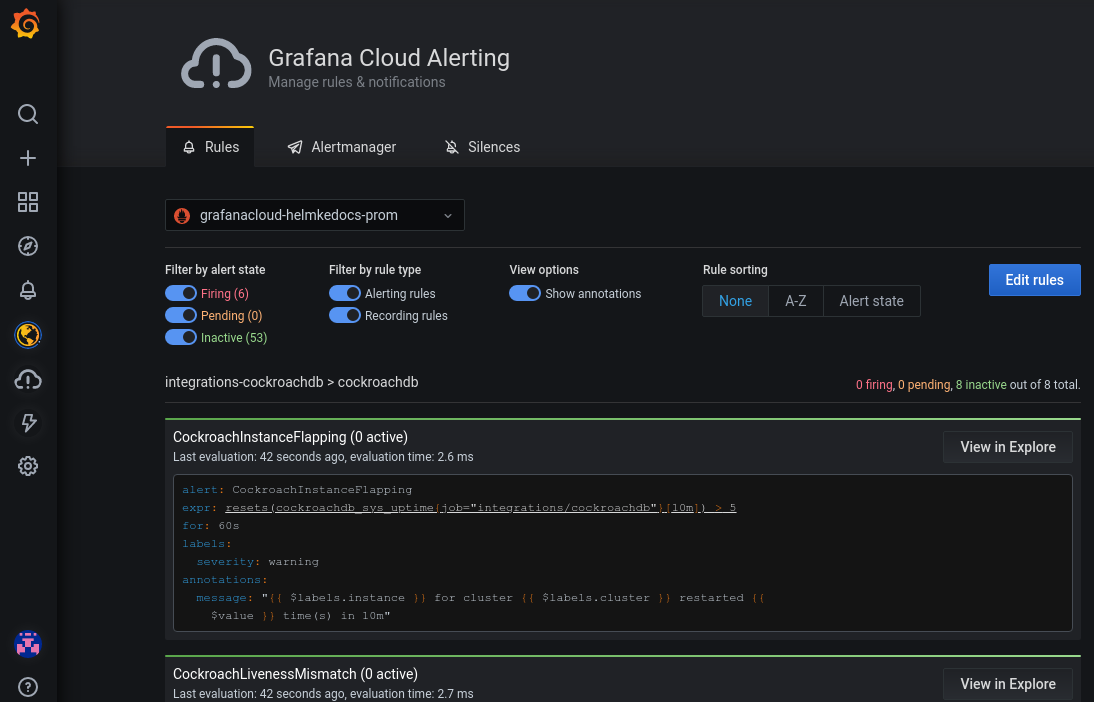View CockroachLivenessMismatch in Explore

tap(1007, 684)
